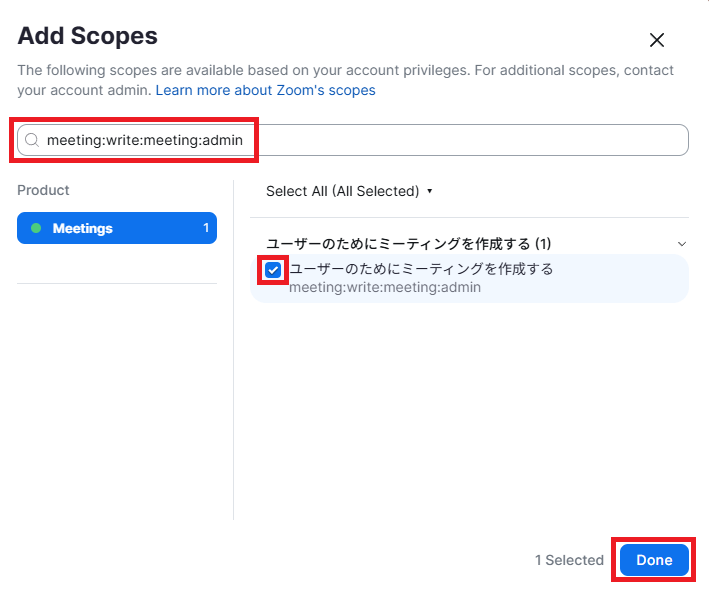Image resolution: width=709 pixels, height=593 pixels.
Task: Open the Select All dropdown arrow
Action: pos(429,191)
